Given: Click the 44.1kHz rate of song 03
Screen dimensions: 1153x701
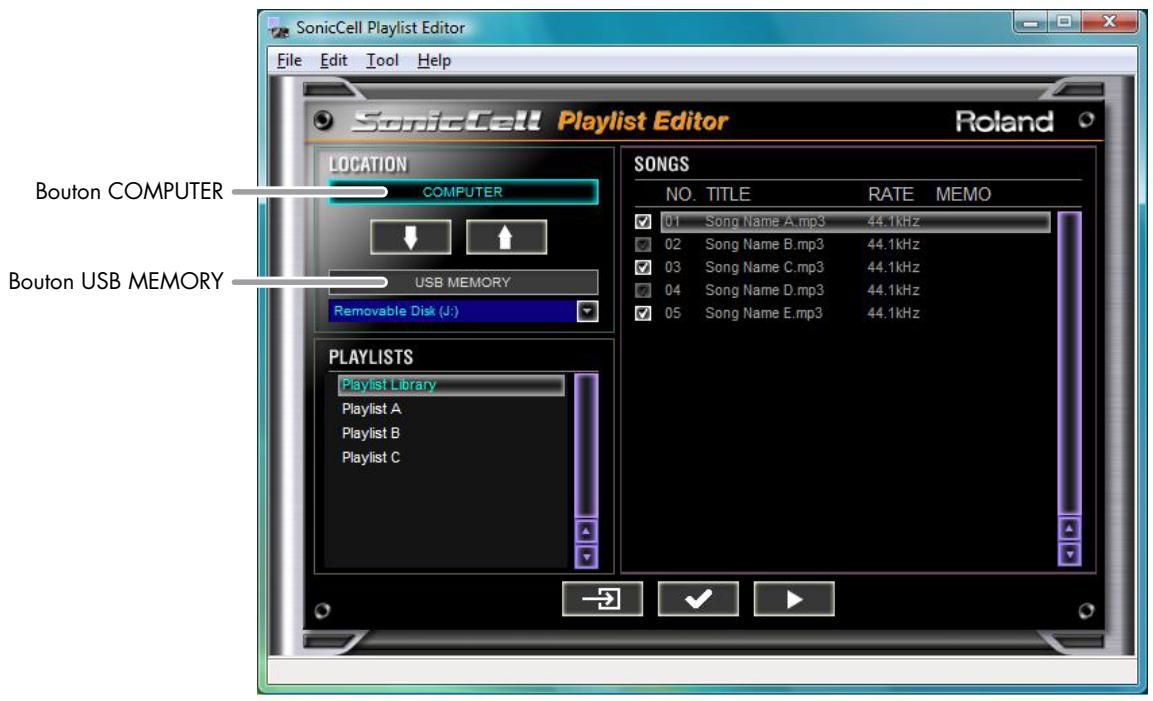Looking at the screenshot, I should click(x=893, y=267).
